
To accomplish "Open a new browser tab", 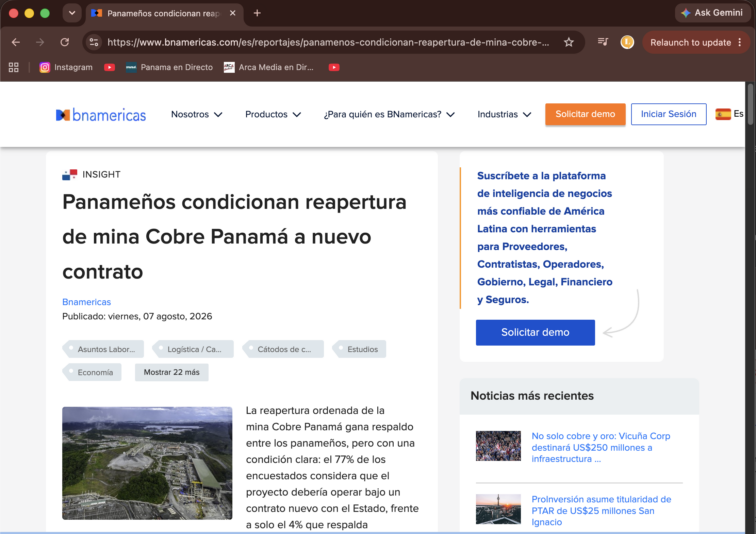I will click(x=257, y=13).
